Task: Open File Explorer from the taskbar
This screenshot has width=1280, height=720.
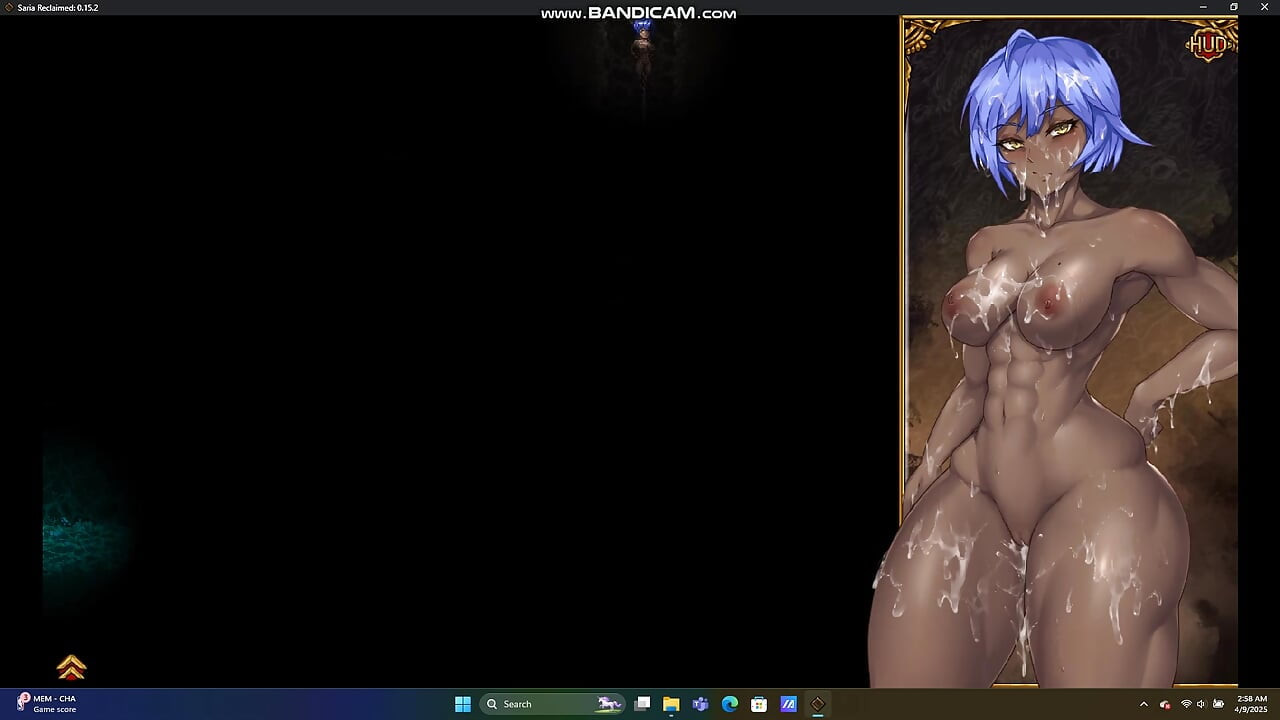Action: click(x=671, y=704)
